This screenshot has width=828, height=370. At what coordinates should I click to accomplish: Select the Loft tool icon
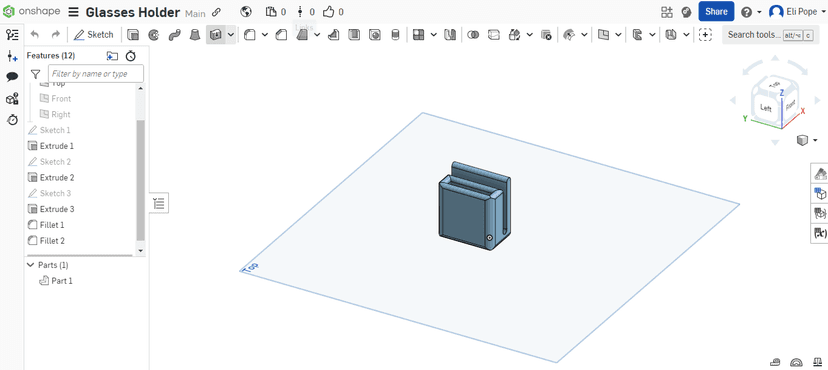(195, 35)
